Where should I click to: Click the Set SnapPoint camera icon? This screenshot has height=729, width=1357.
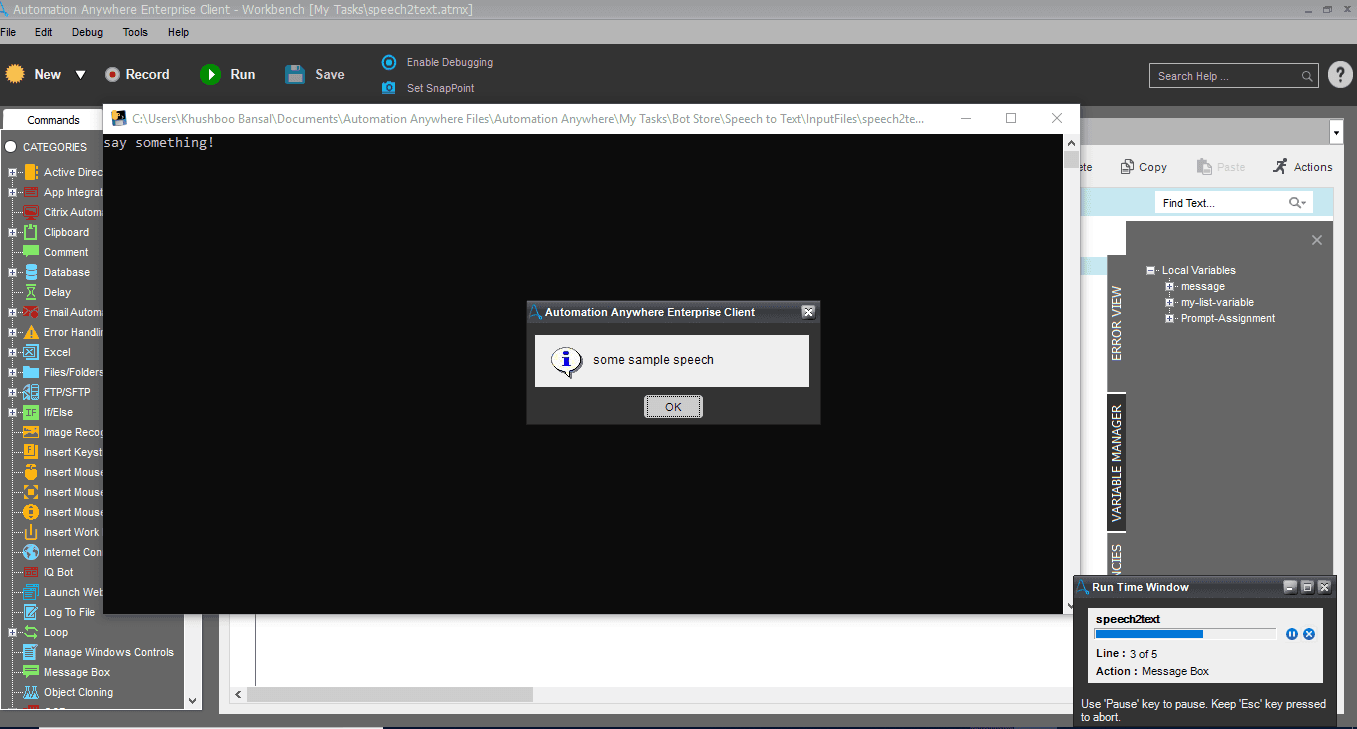[x=389, y=88]
